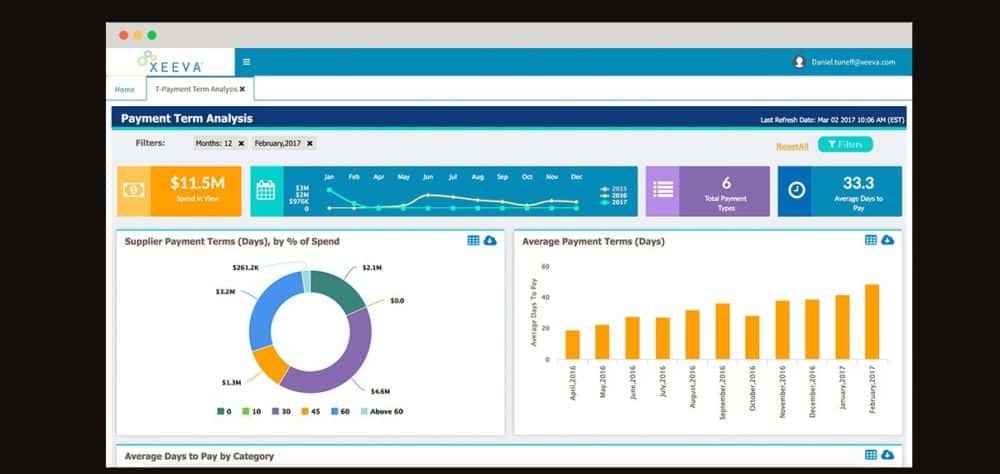The image size is (1000, 474).
Task: Download the Supplier Payment Terms chart data
Action: [x=489, y=240]
